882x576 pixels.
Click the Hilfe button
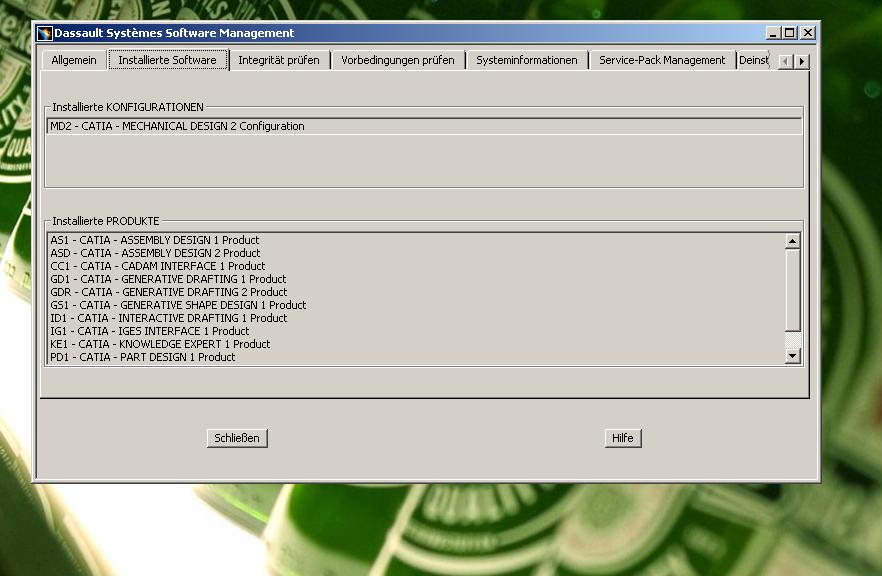coord(623,438)
